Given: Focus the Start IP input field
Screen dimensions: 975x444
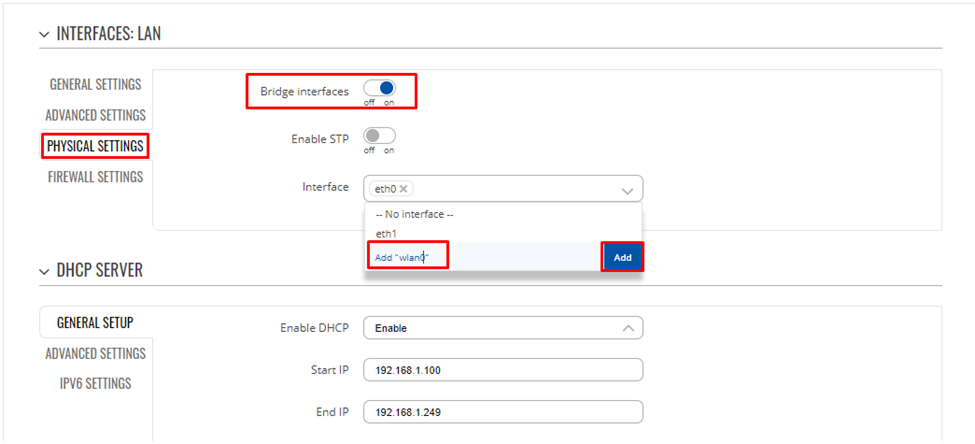Looking at the screenshot, I should [x=502, y=370].
